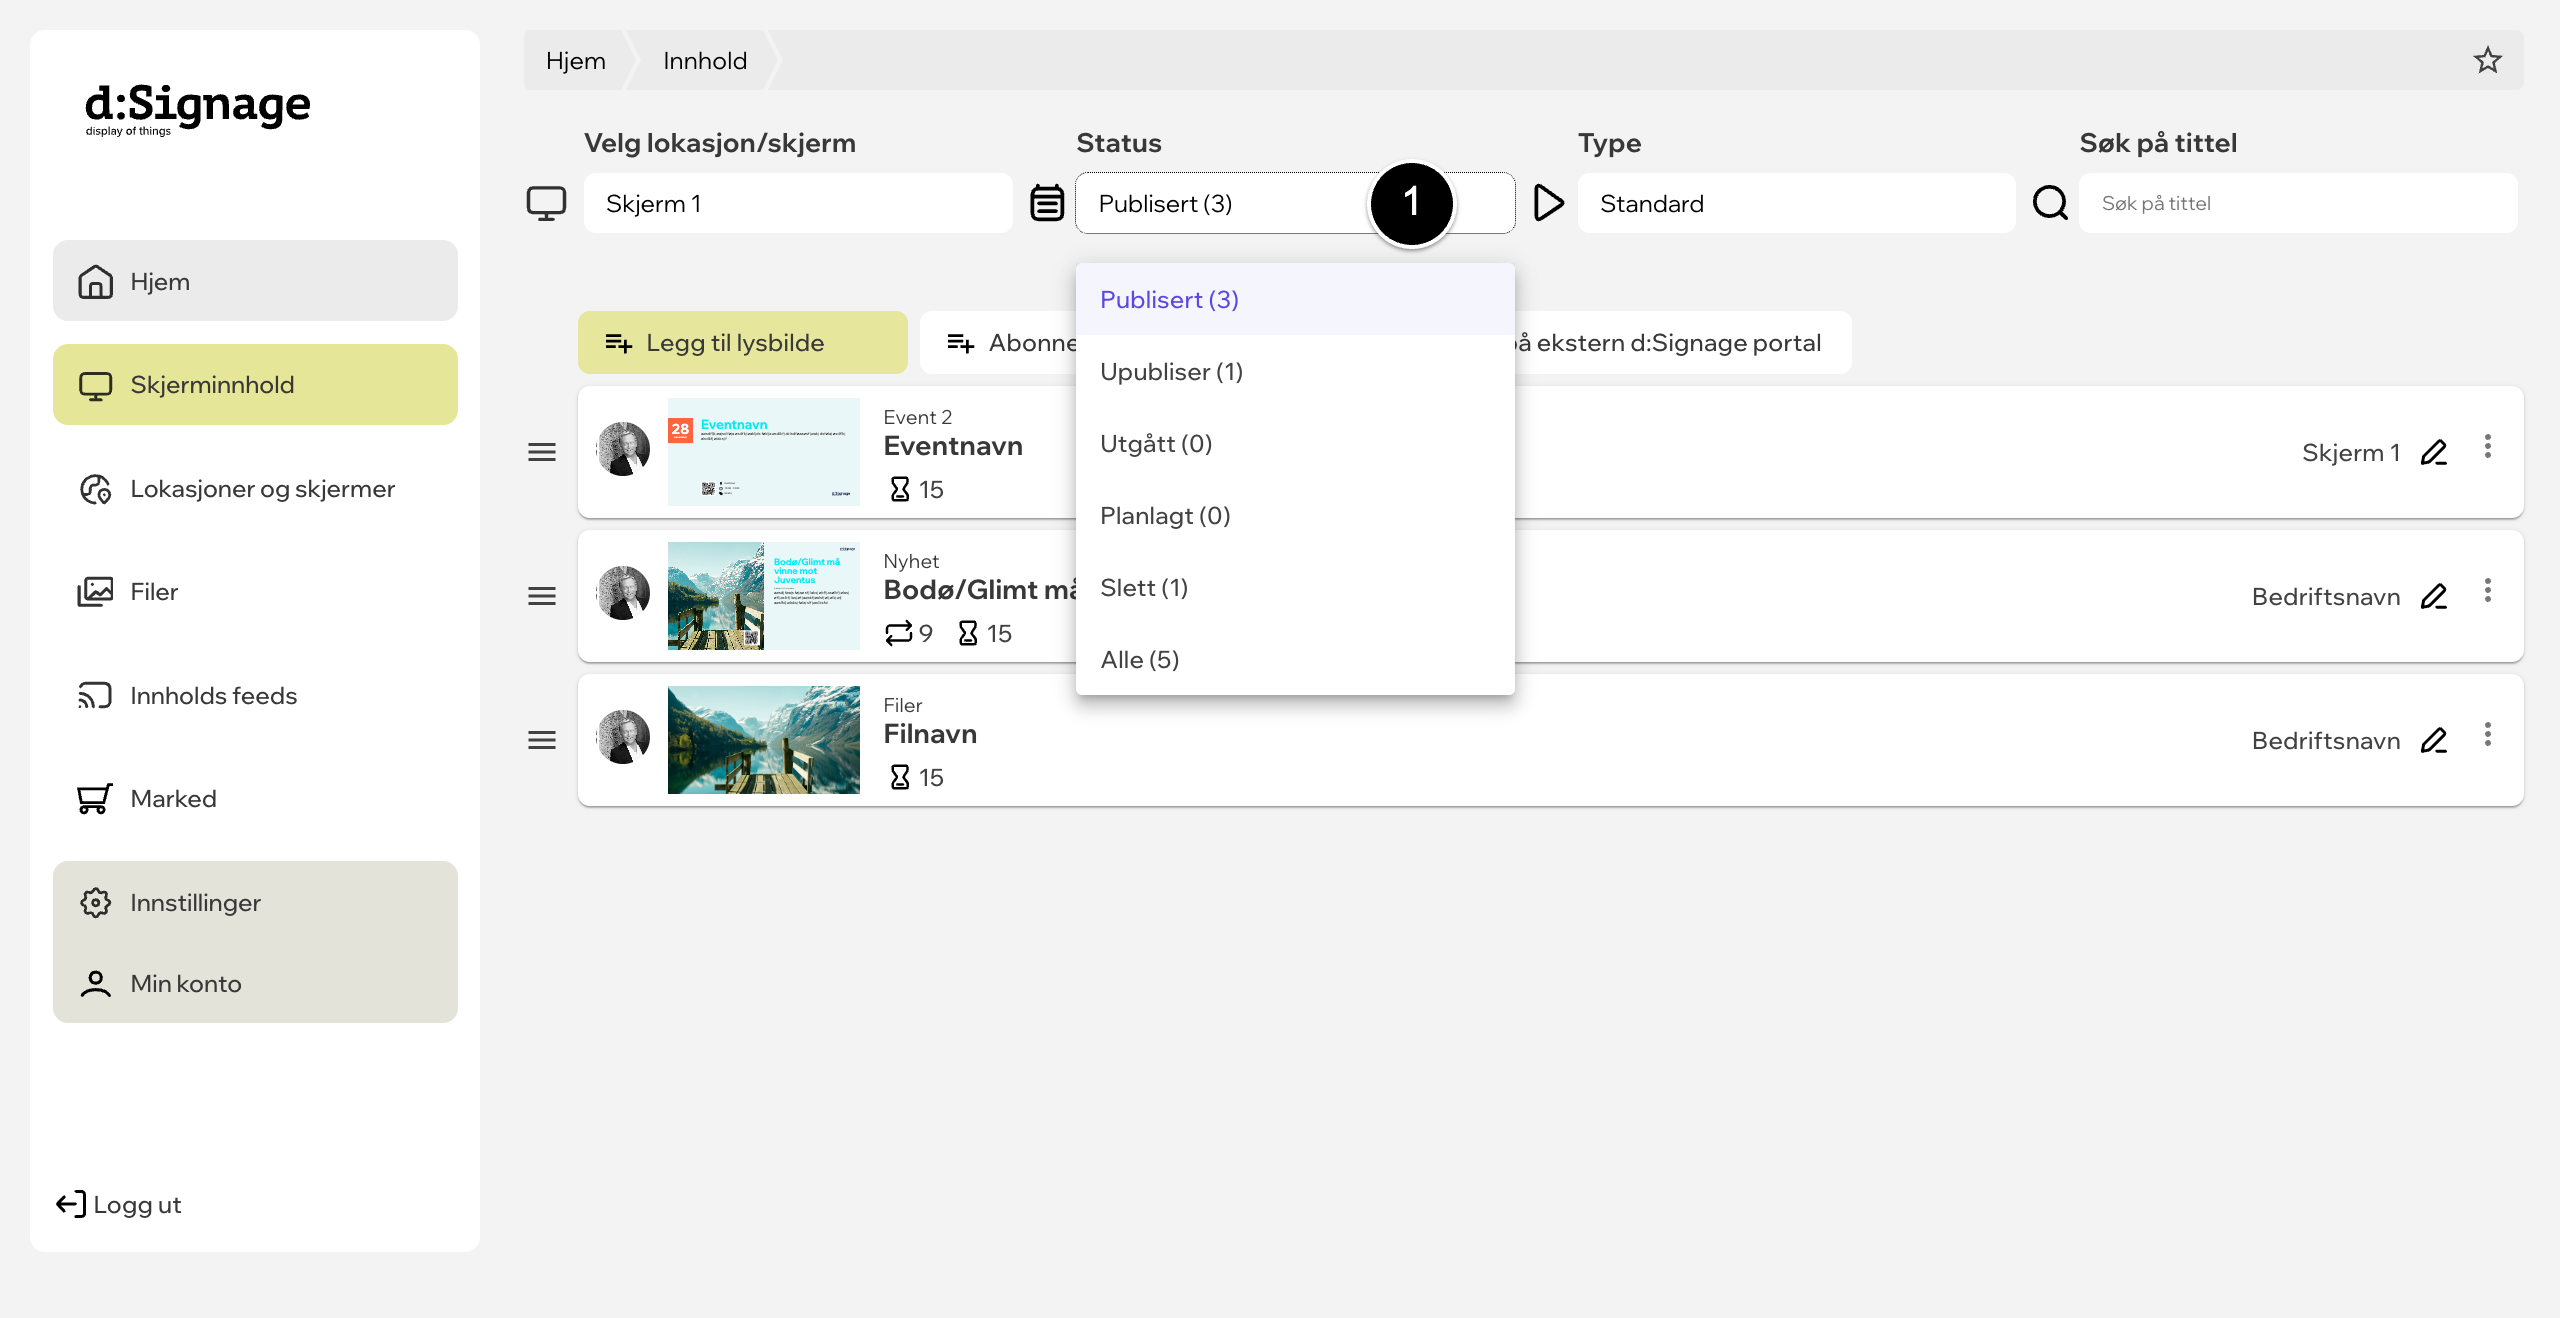Click Legg til lysbilde button
The height and width of the screenshot is (1318, 2560).
[743, 343]
